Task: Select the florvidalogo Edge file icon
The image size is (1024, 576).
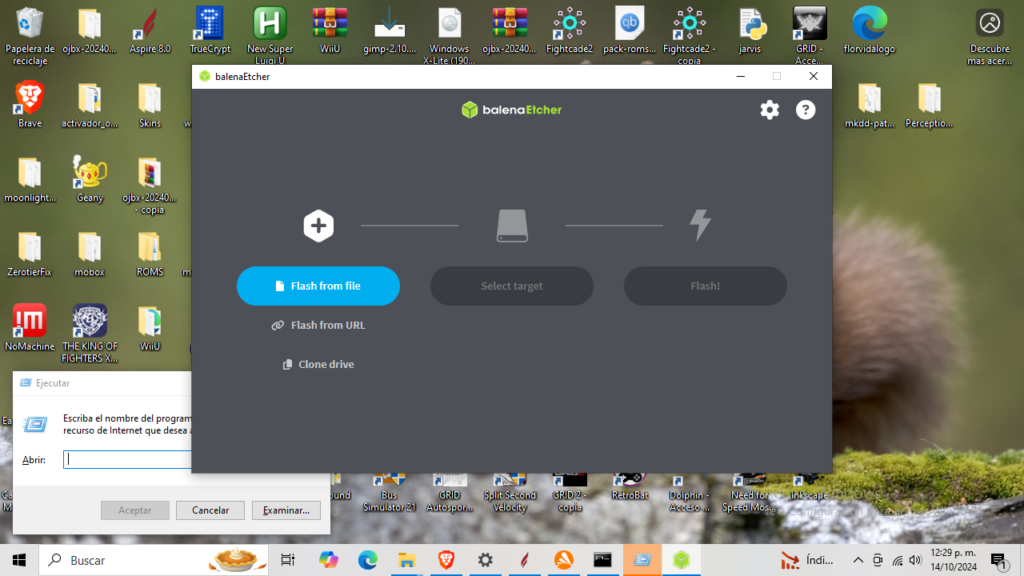Action: click(x=869, y=31)
